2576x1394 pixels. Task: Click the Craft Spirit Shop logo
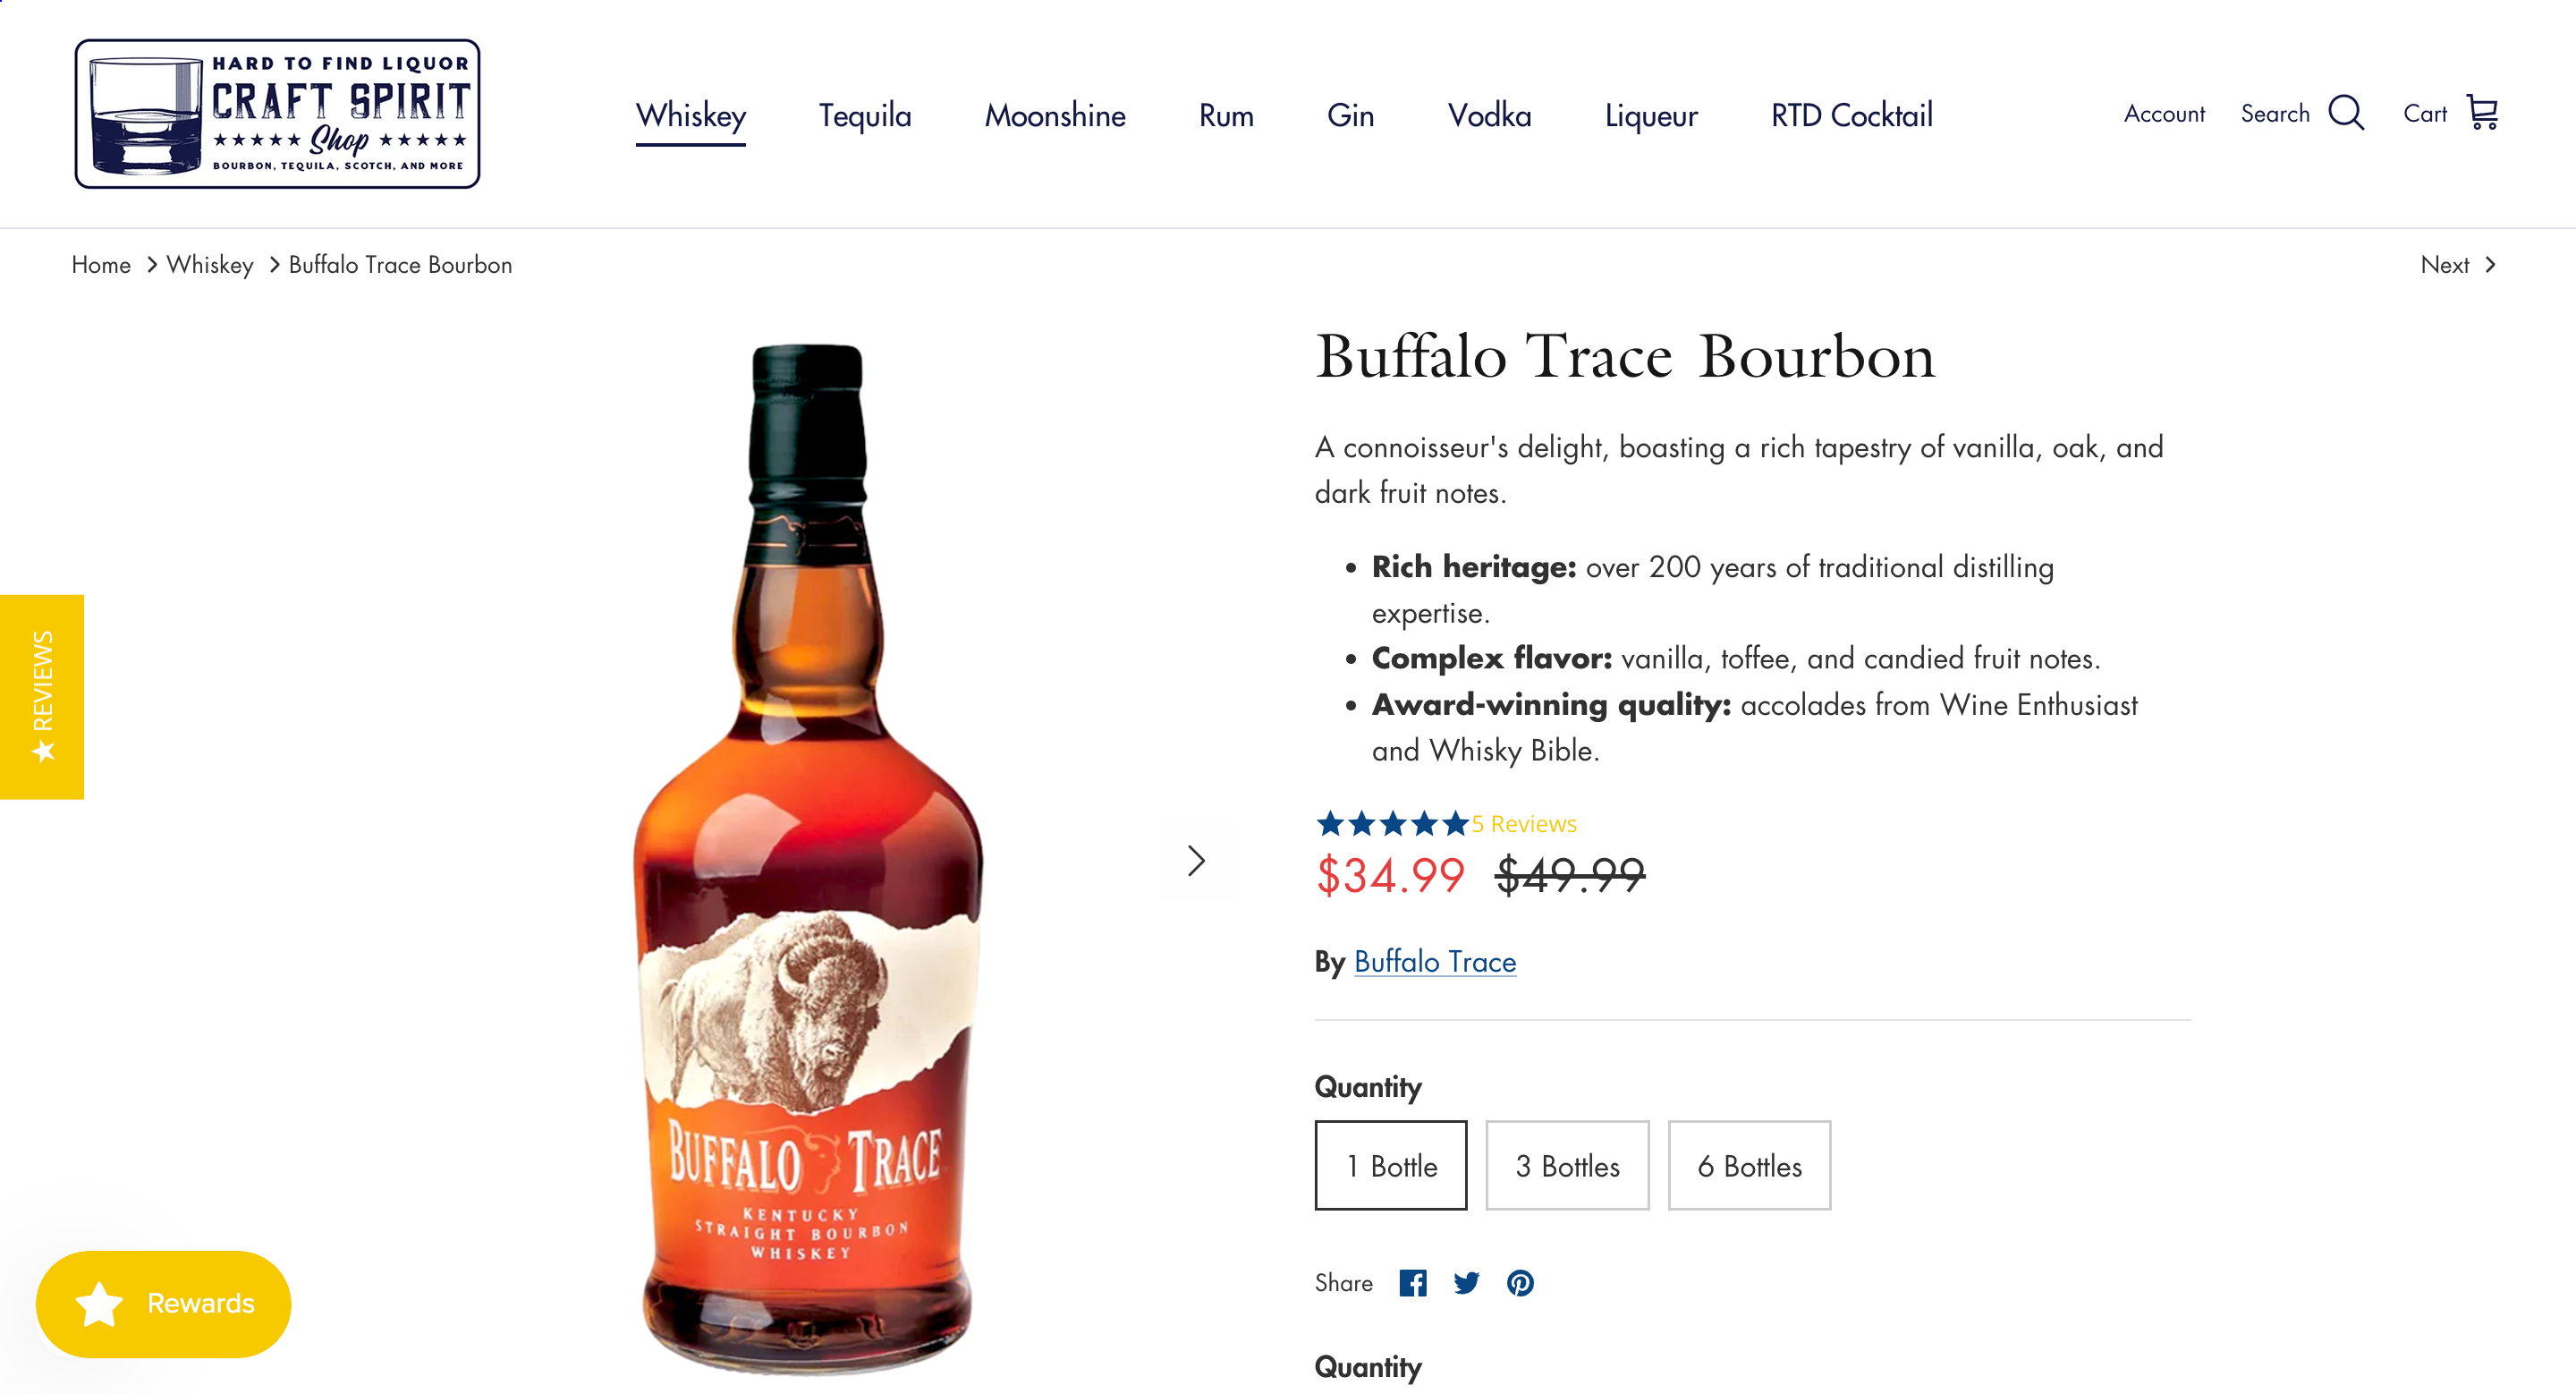click(x=277, y=114)
